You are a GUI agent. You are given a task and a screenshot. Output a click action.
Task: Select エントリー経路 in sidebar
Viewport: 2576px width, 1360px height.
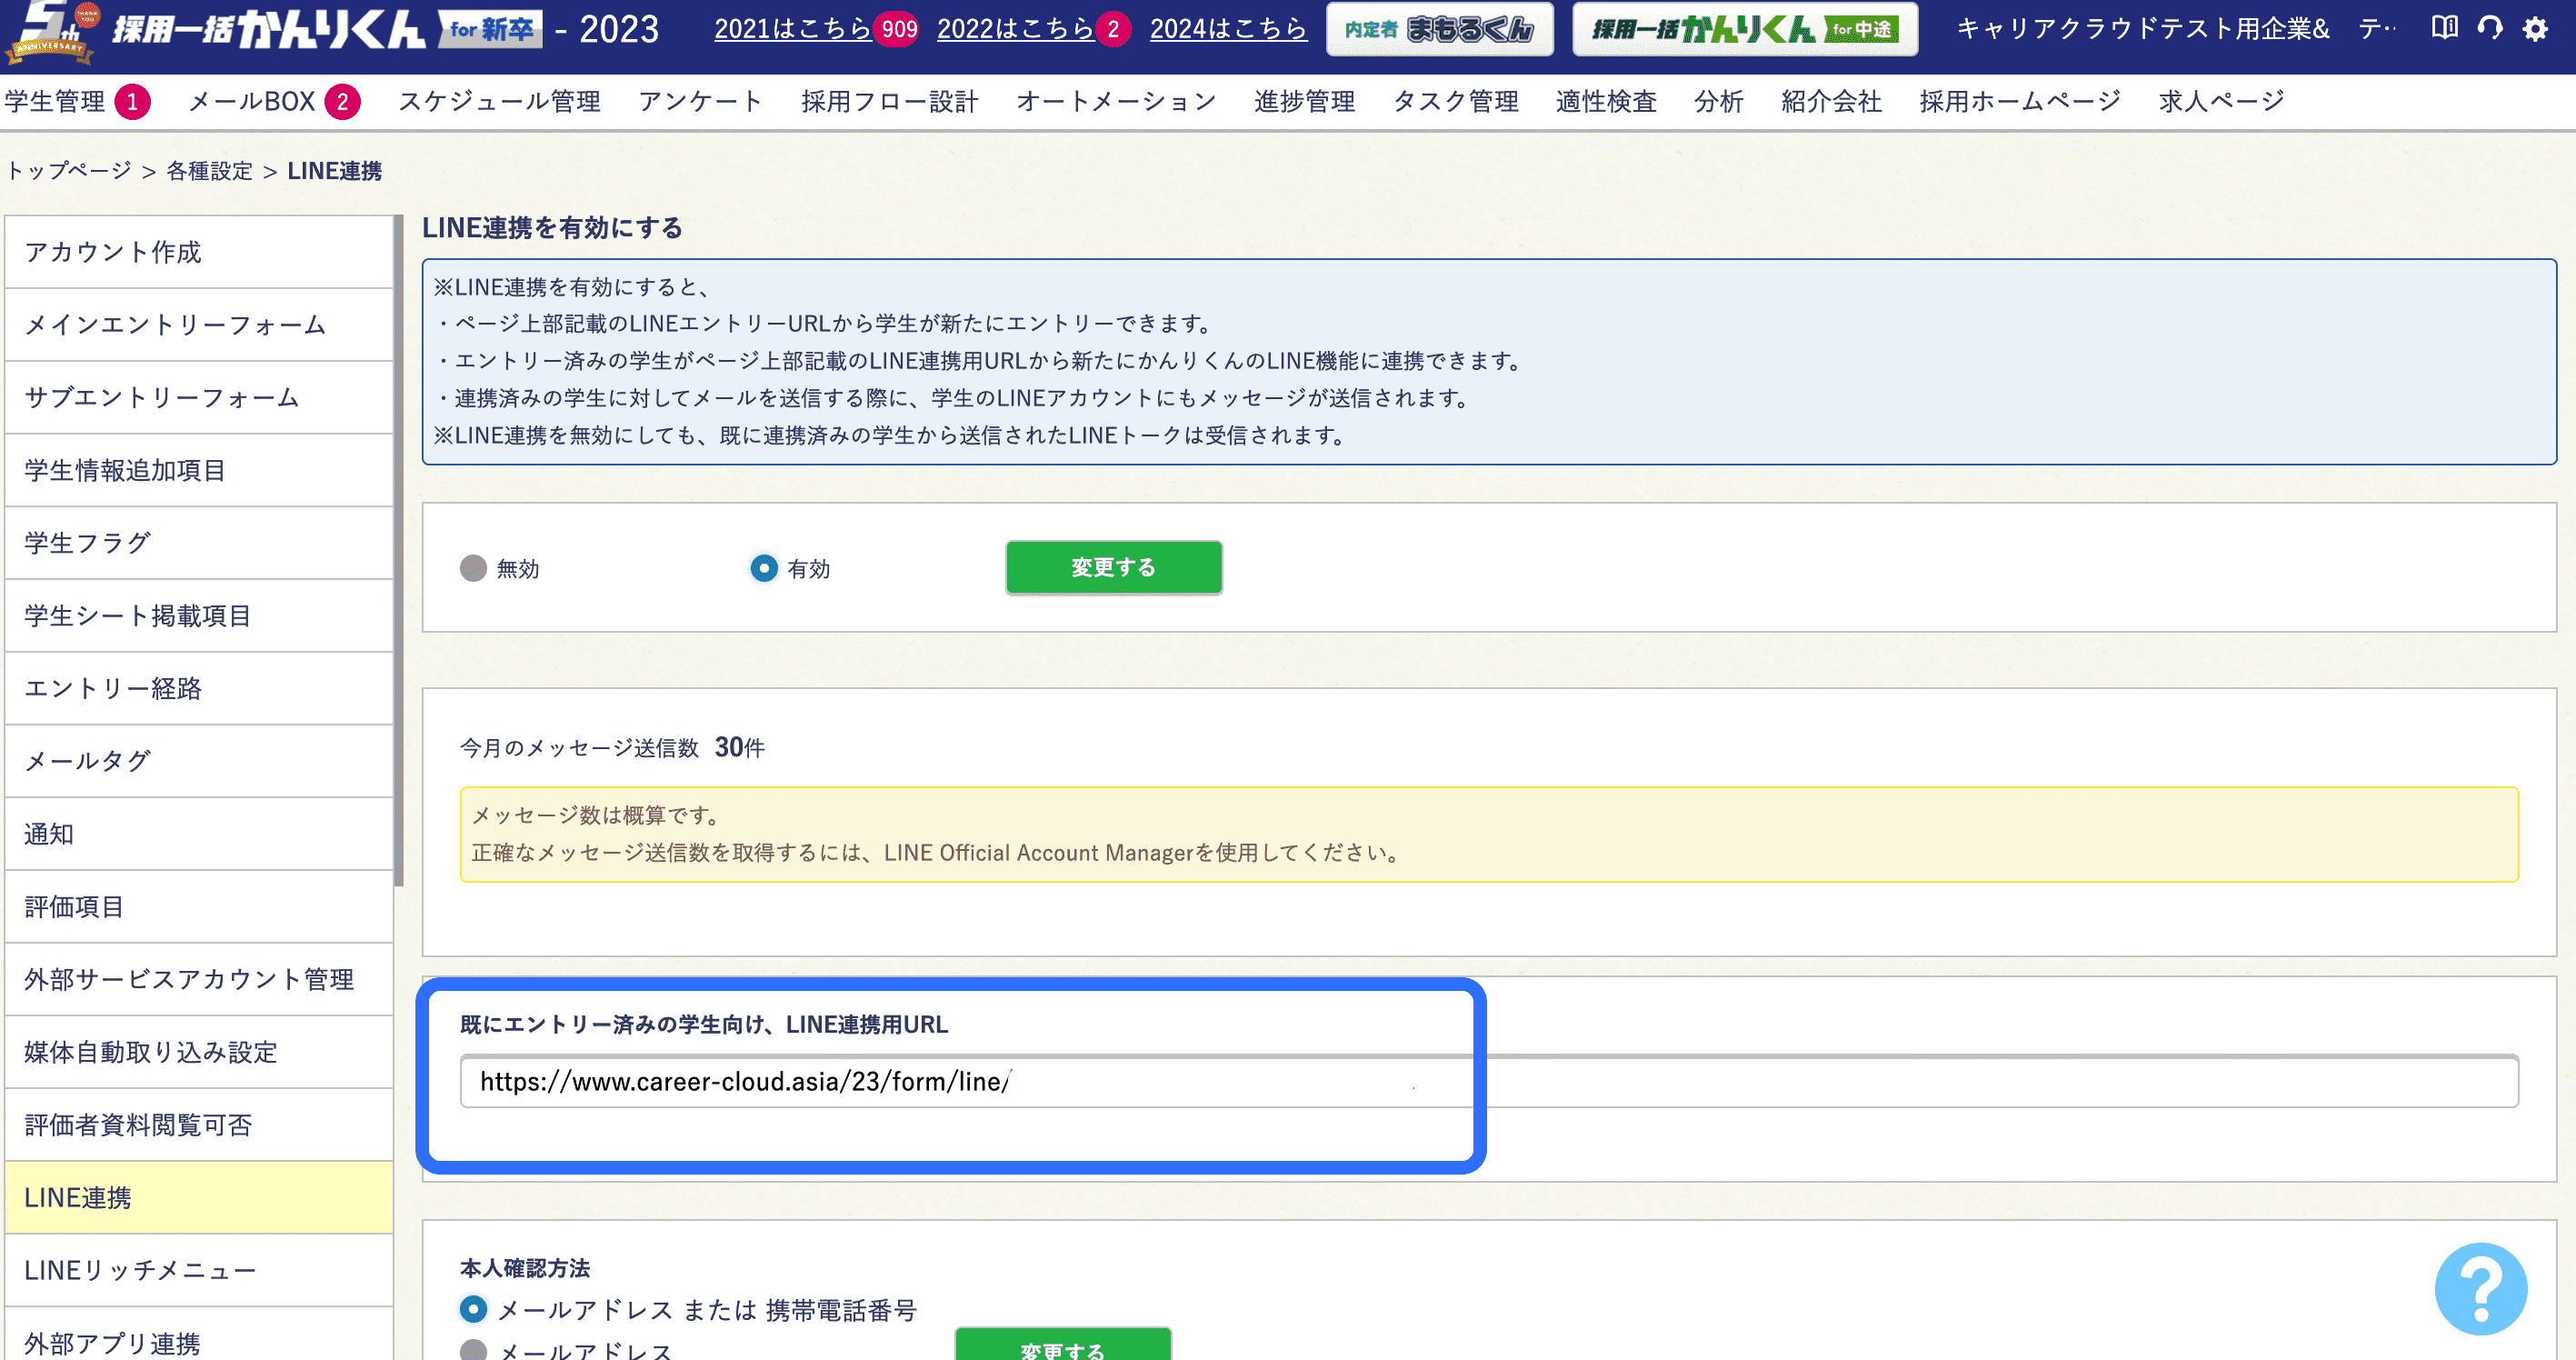tap(199, 689)
